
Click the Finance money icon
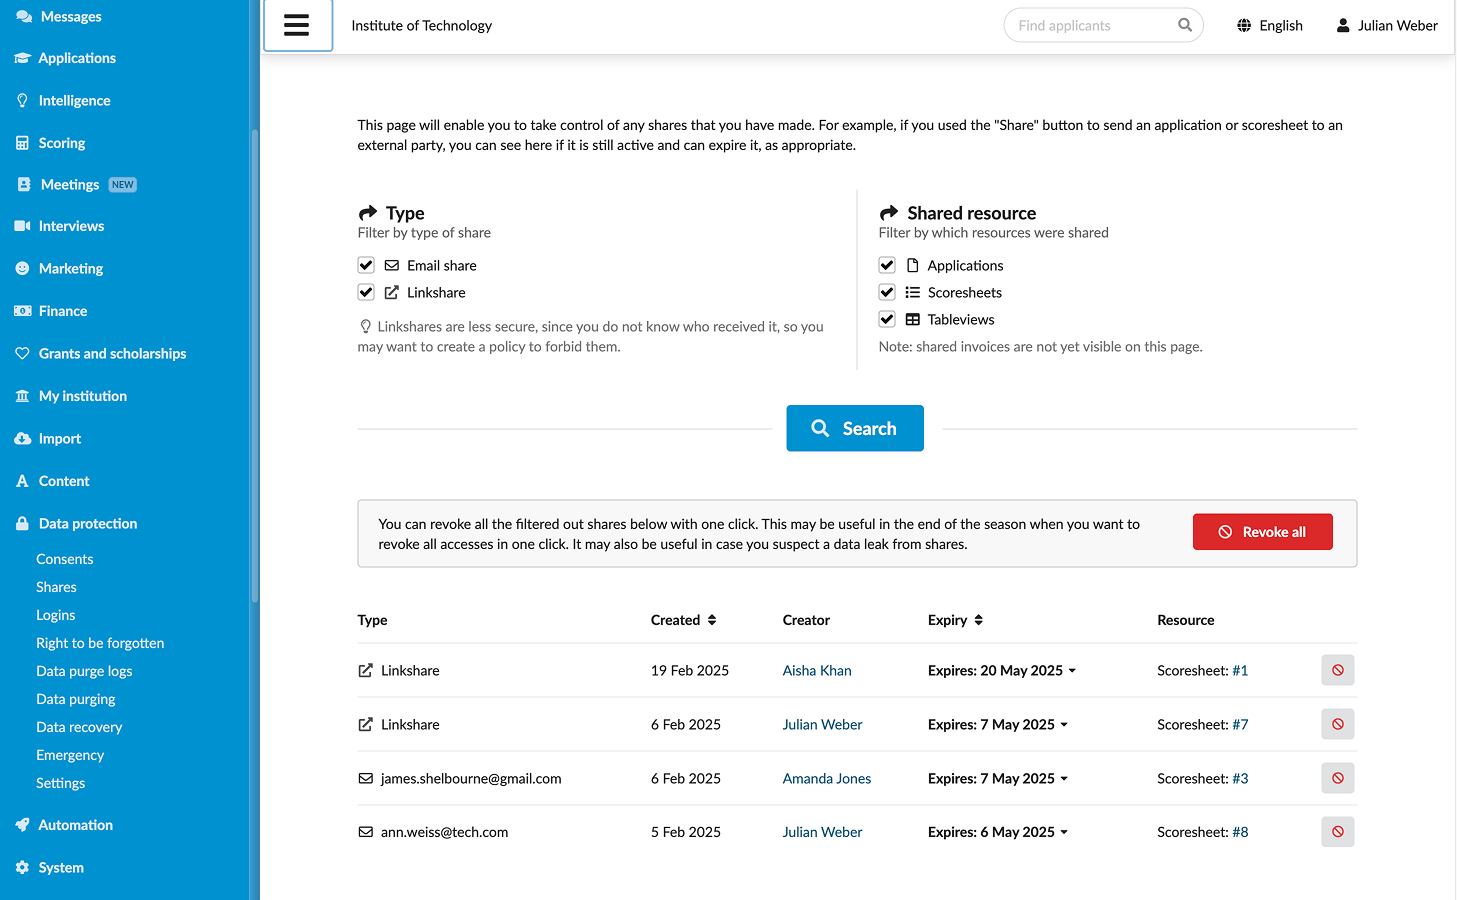(x=23, y=311)
